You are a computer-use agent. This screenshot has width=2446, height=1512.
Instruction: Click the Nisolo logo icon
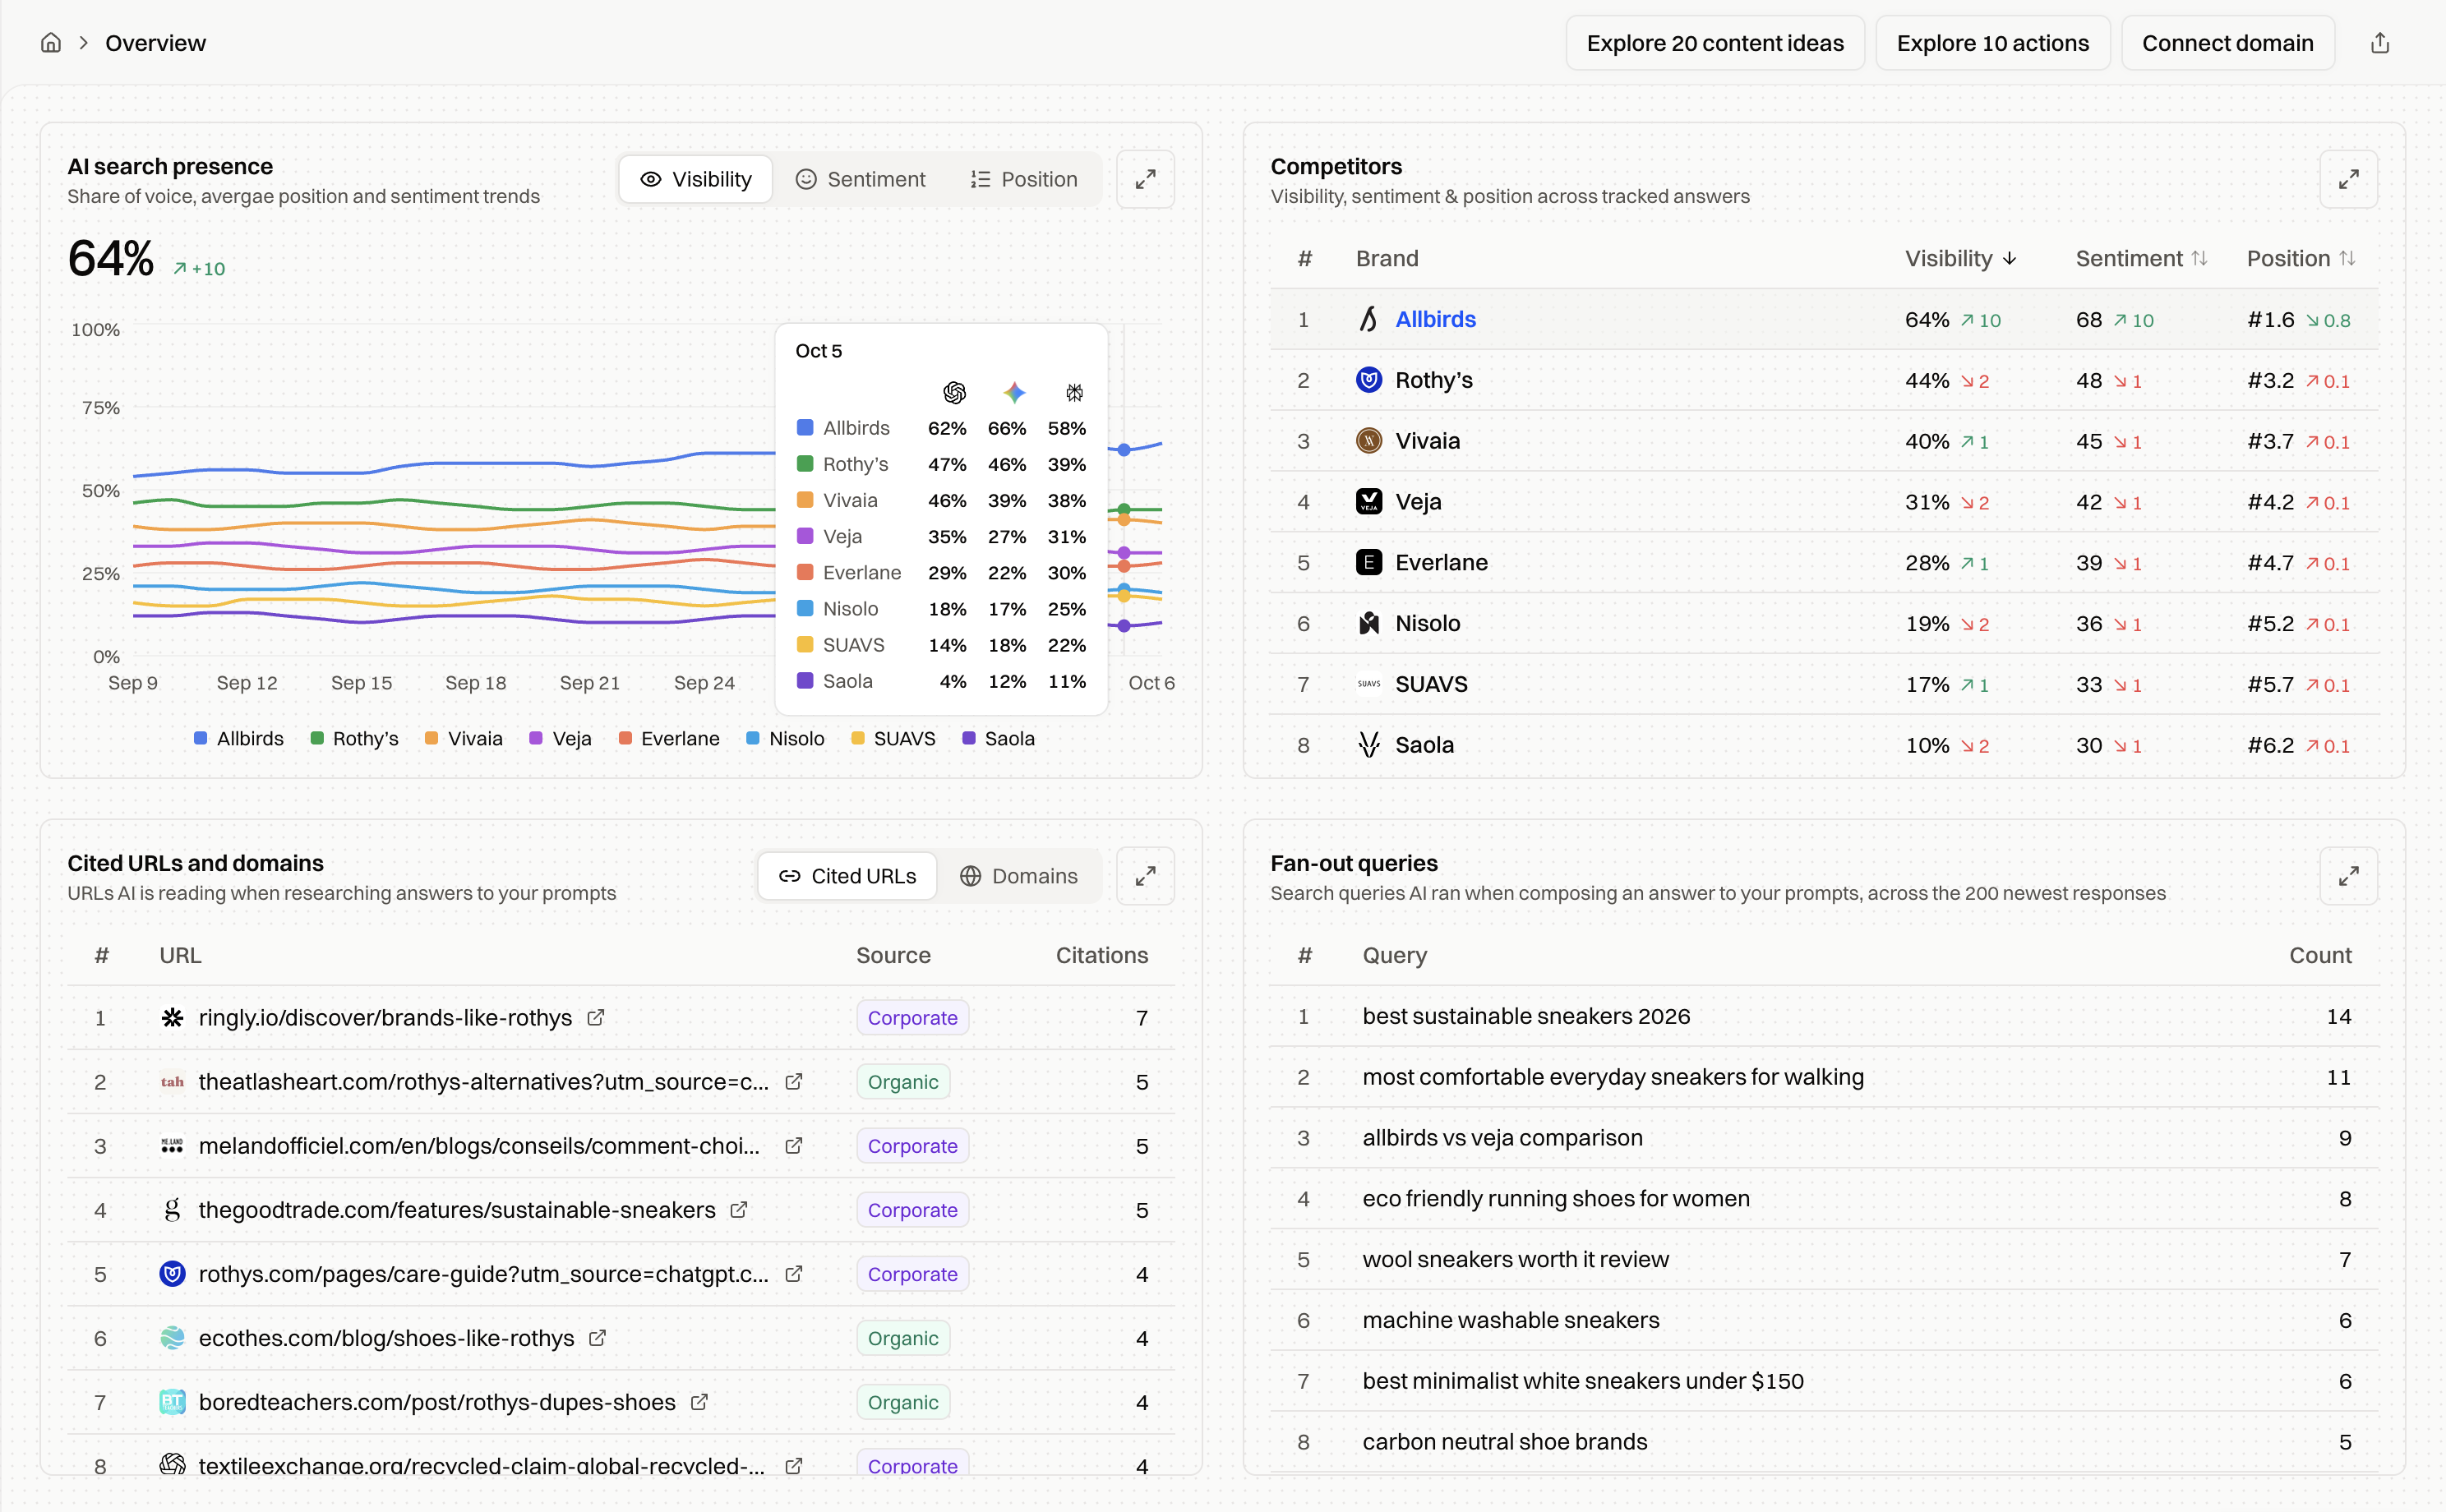[x=1368, y=623]
